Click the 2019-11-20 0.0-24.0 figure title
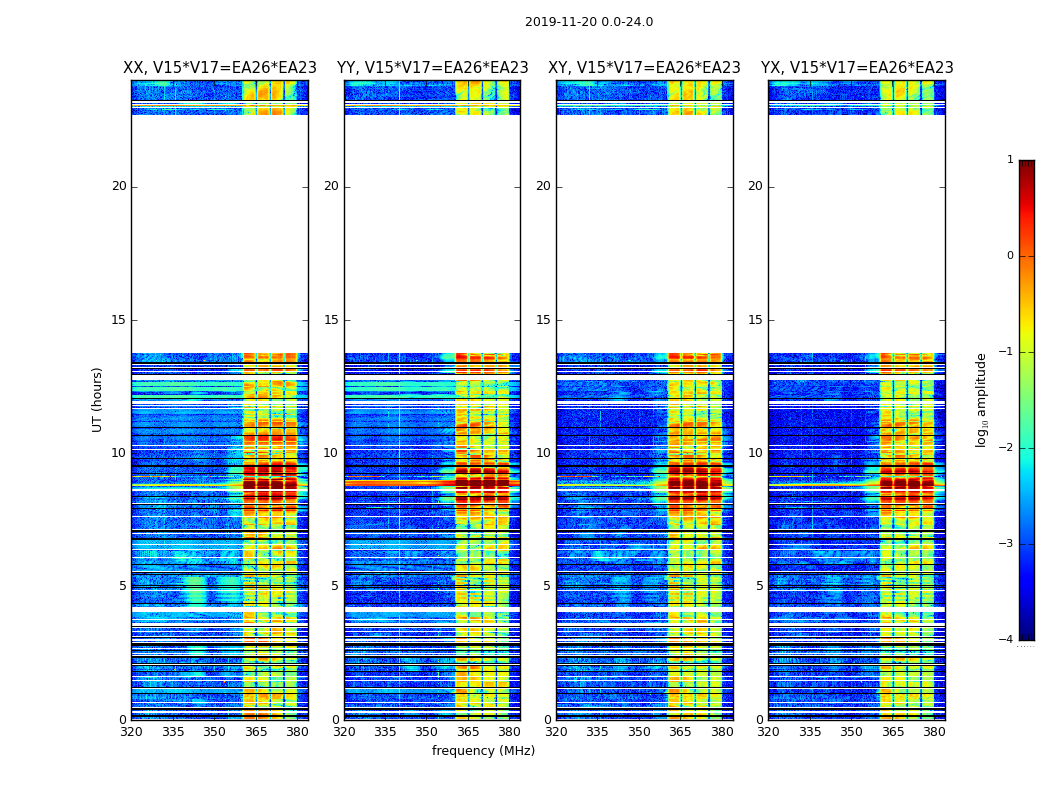This screenshot has height=800, width=1050. [x=589, y=21]
